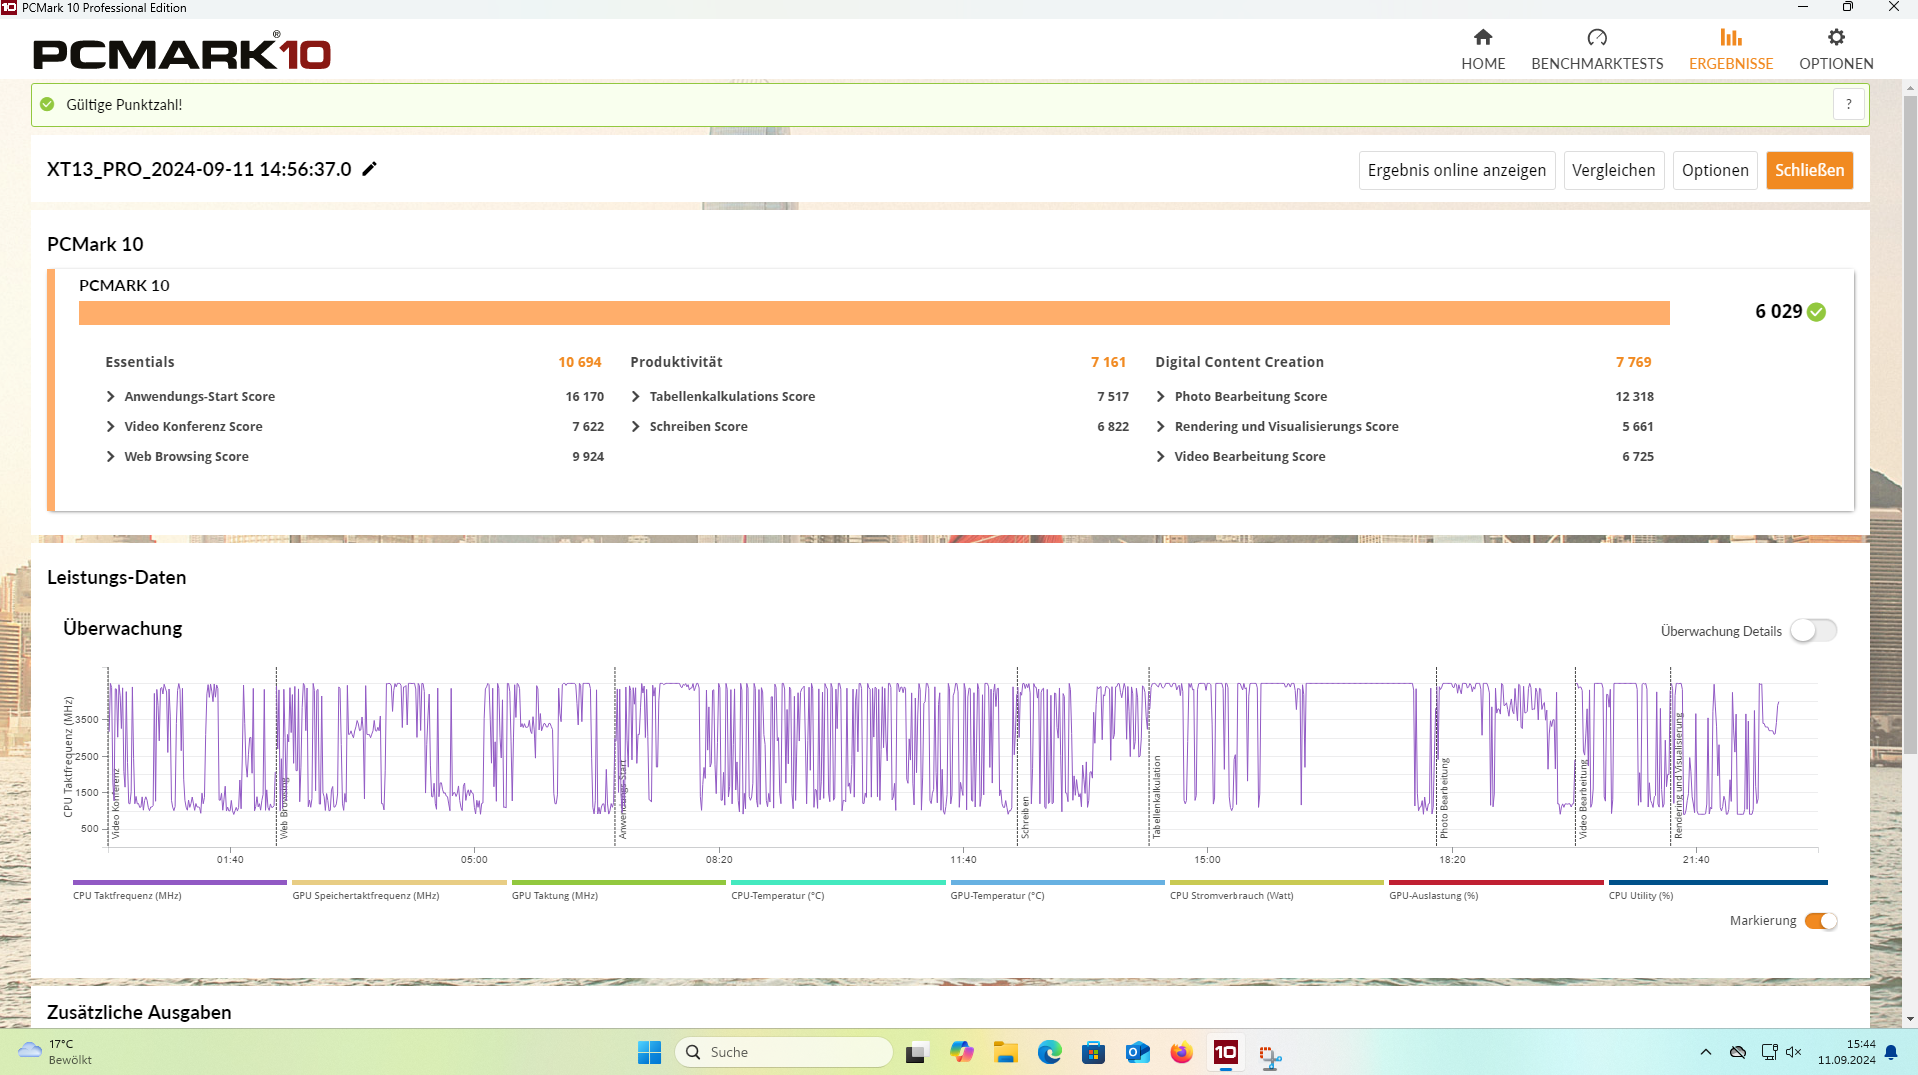This screenshot has height=1075, width=1918.
Task: Toggle CPU Taktfrequenz (MHz) legend series
Action: tap(179, 889)
